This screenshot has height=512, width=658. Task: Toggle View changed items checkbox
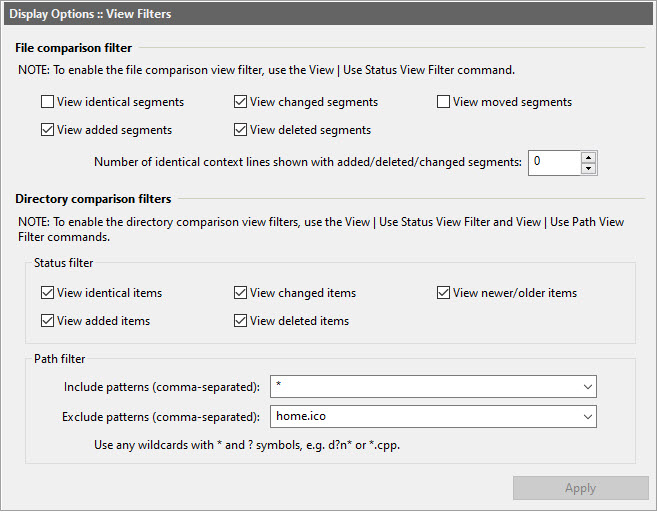tap(241, 293)
